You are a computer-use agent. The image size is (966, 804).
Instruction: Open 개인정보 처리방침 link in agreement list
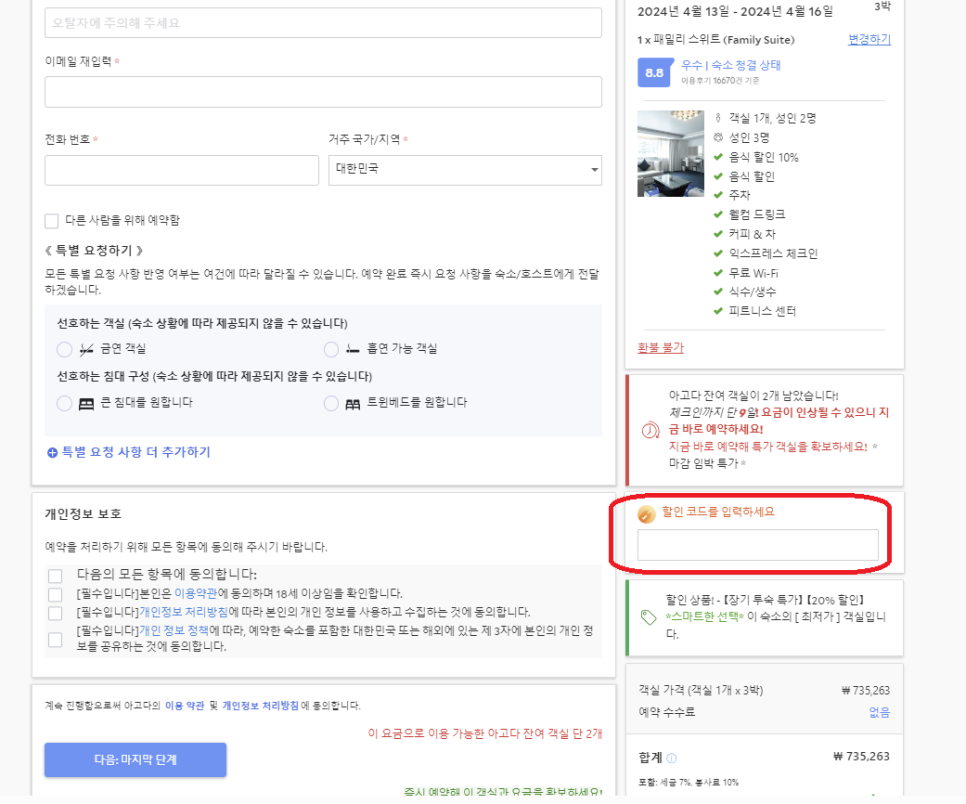pyautogui.click(x=184, y=612)
